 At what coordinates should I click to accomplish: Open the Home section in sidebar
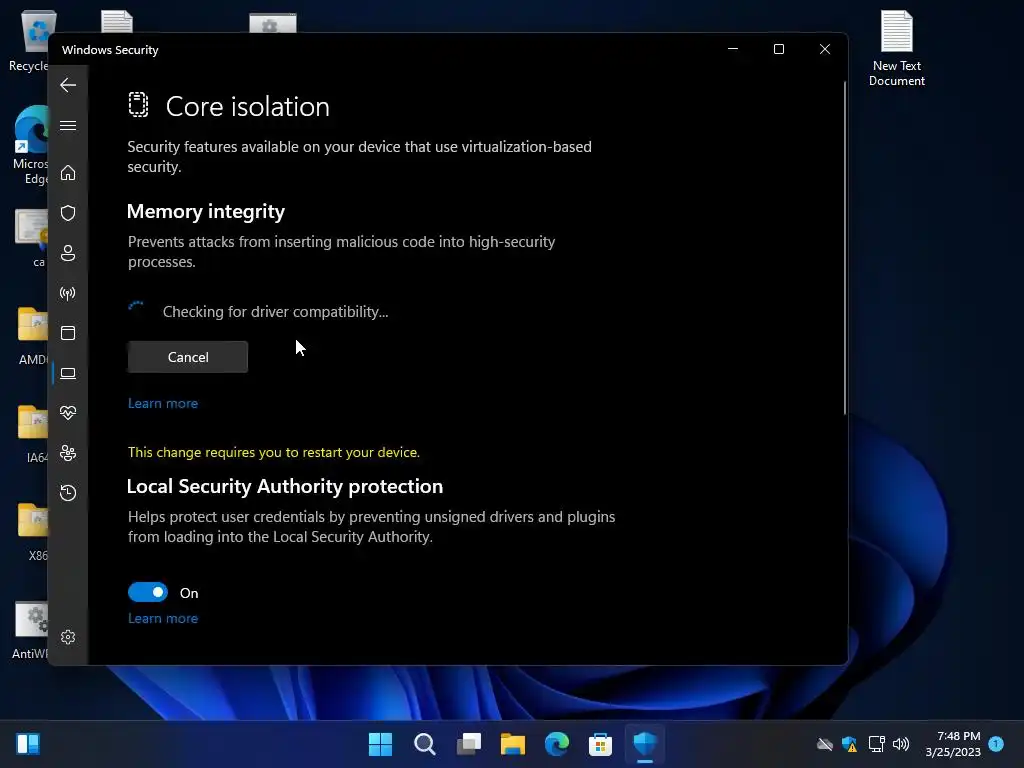pyautogui.click(x=68, y=172)
